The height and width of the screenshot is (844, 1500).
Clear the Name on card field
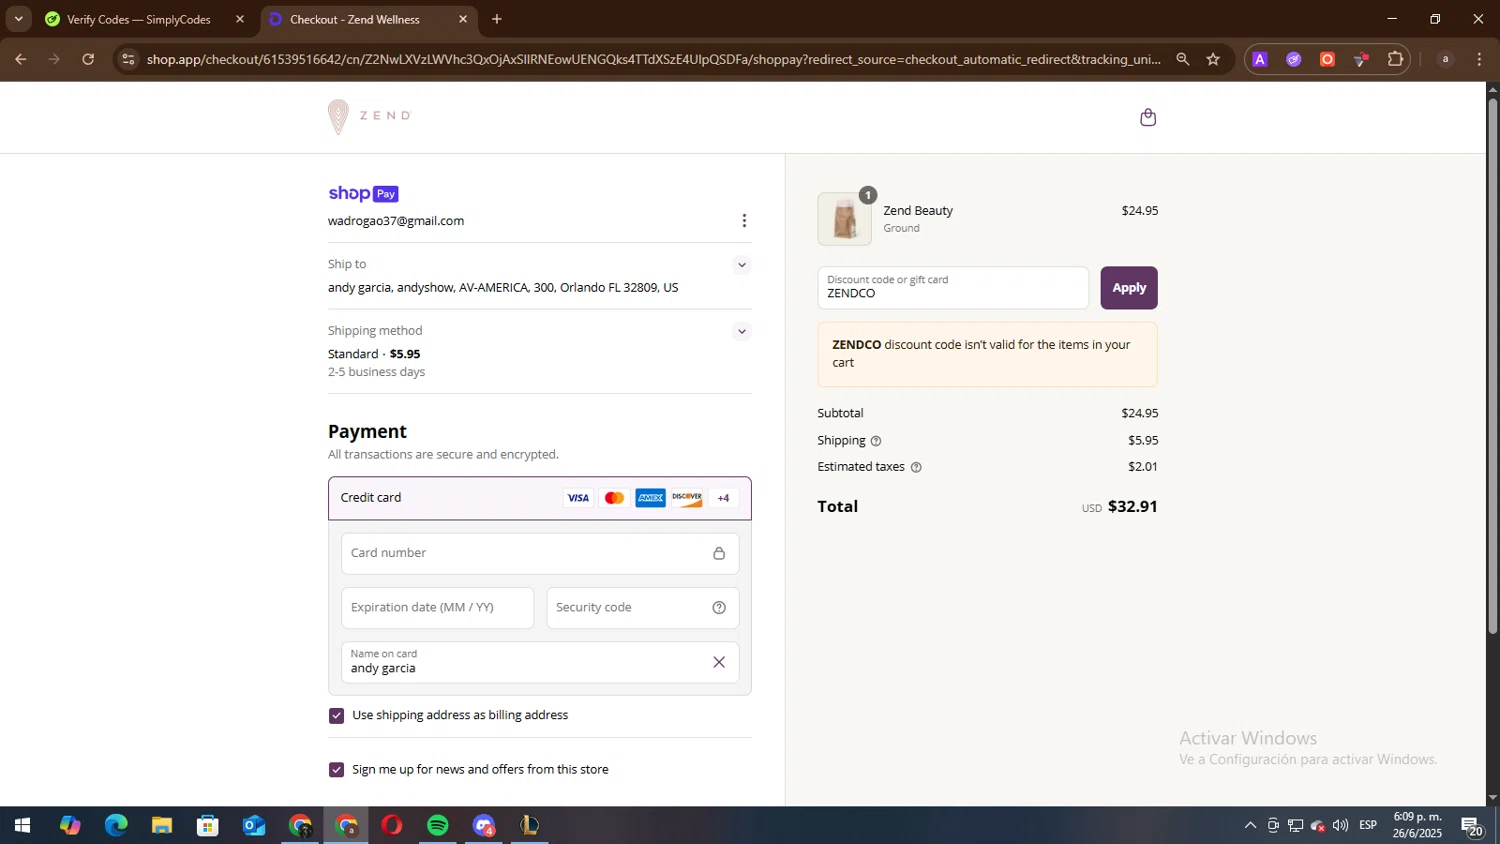point(719,662)
